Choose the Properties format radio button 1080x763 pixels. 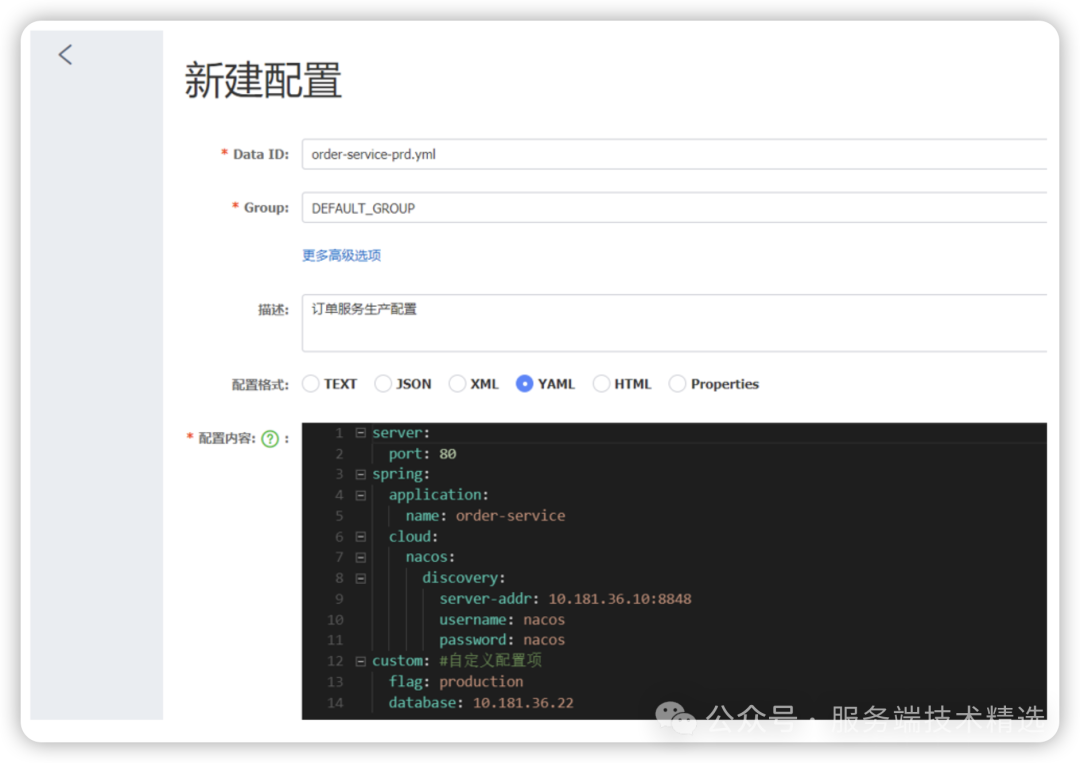coord(677,384)
